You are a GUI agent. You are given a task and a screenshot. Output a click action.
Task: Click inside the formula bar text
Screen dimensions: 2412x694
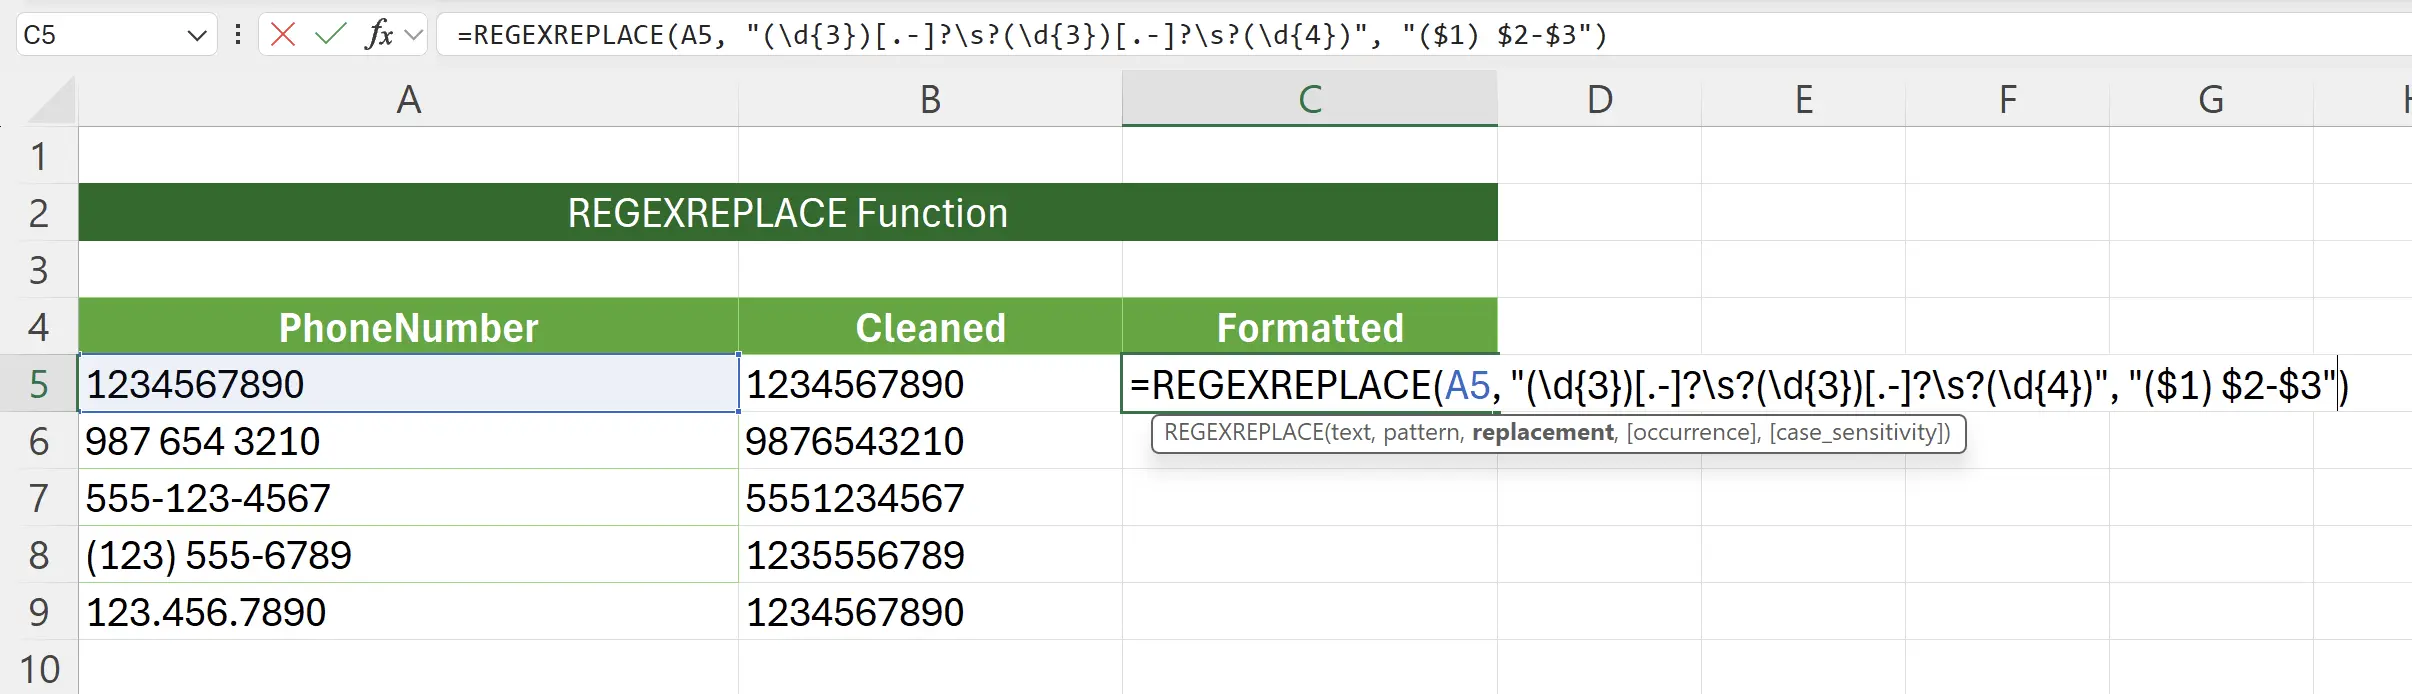(1030, 36)
